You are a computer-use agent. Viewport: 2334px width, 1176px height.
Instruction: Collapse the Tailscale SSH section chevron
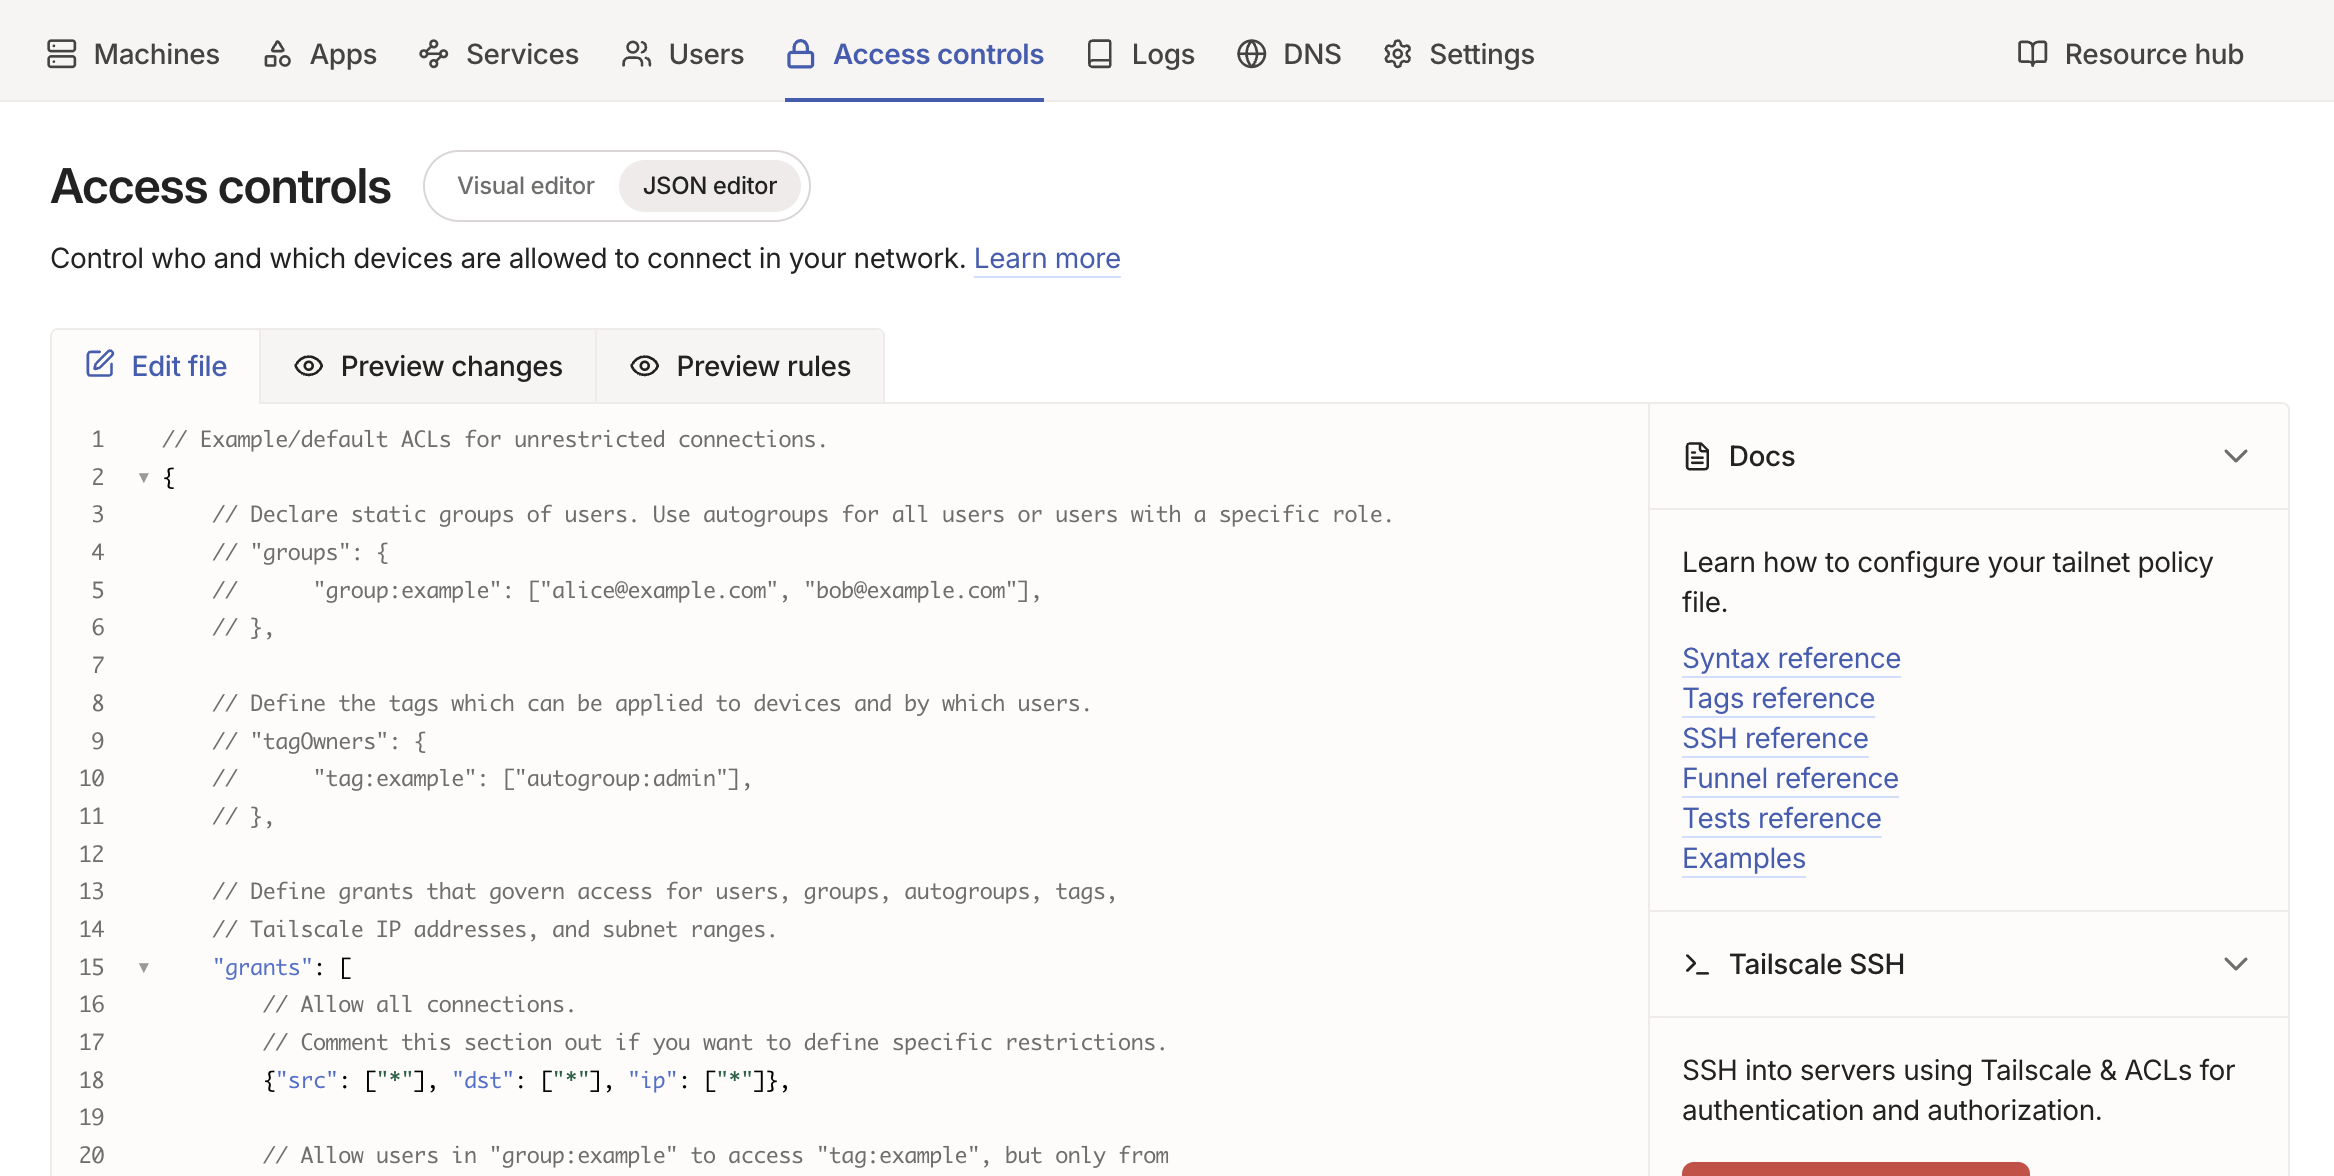2235,964
